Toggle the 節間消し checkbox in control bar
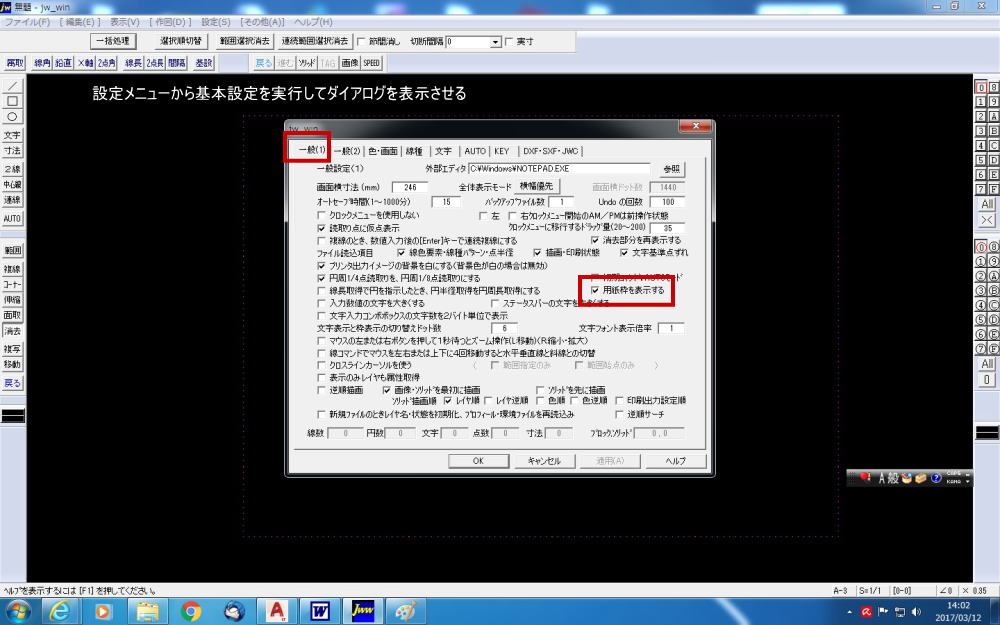The width and height of the screenshot is (1000, 625). tap(361, 41)
